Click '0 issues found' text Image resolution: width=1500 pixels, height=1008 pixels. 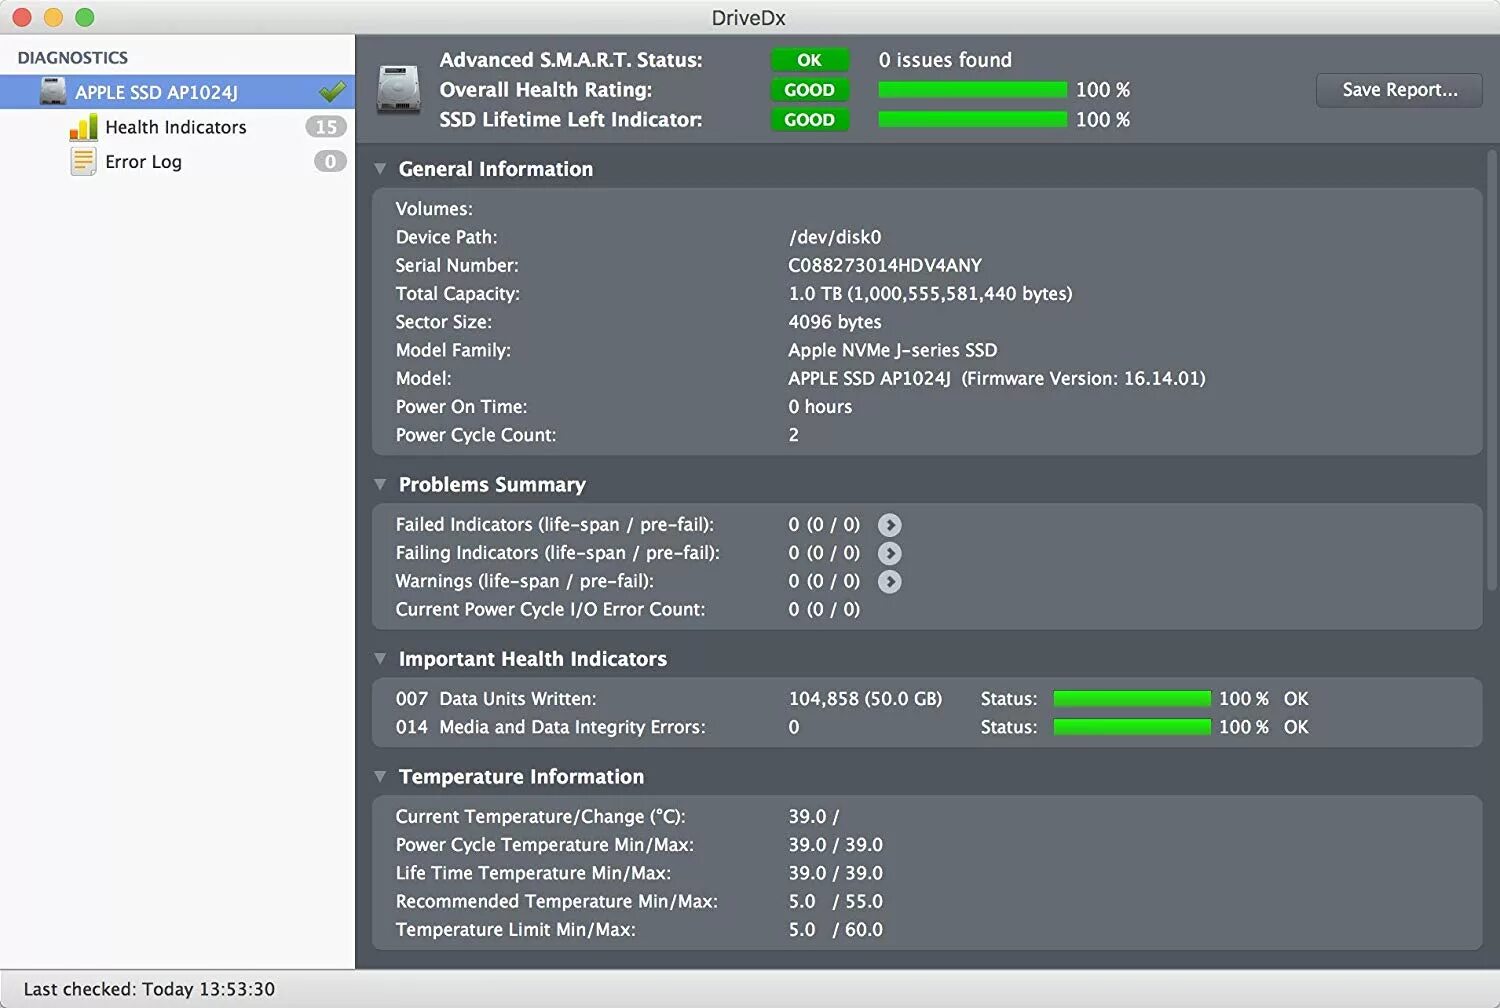tap(945, 60)
